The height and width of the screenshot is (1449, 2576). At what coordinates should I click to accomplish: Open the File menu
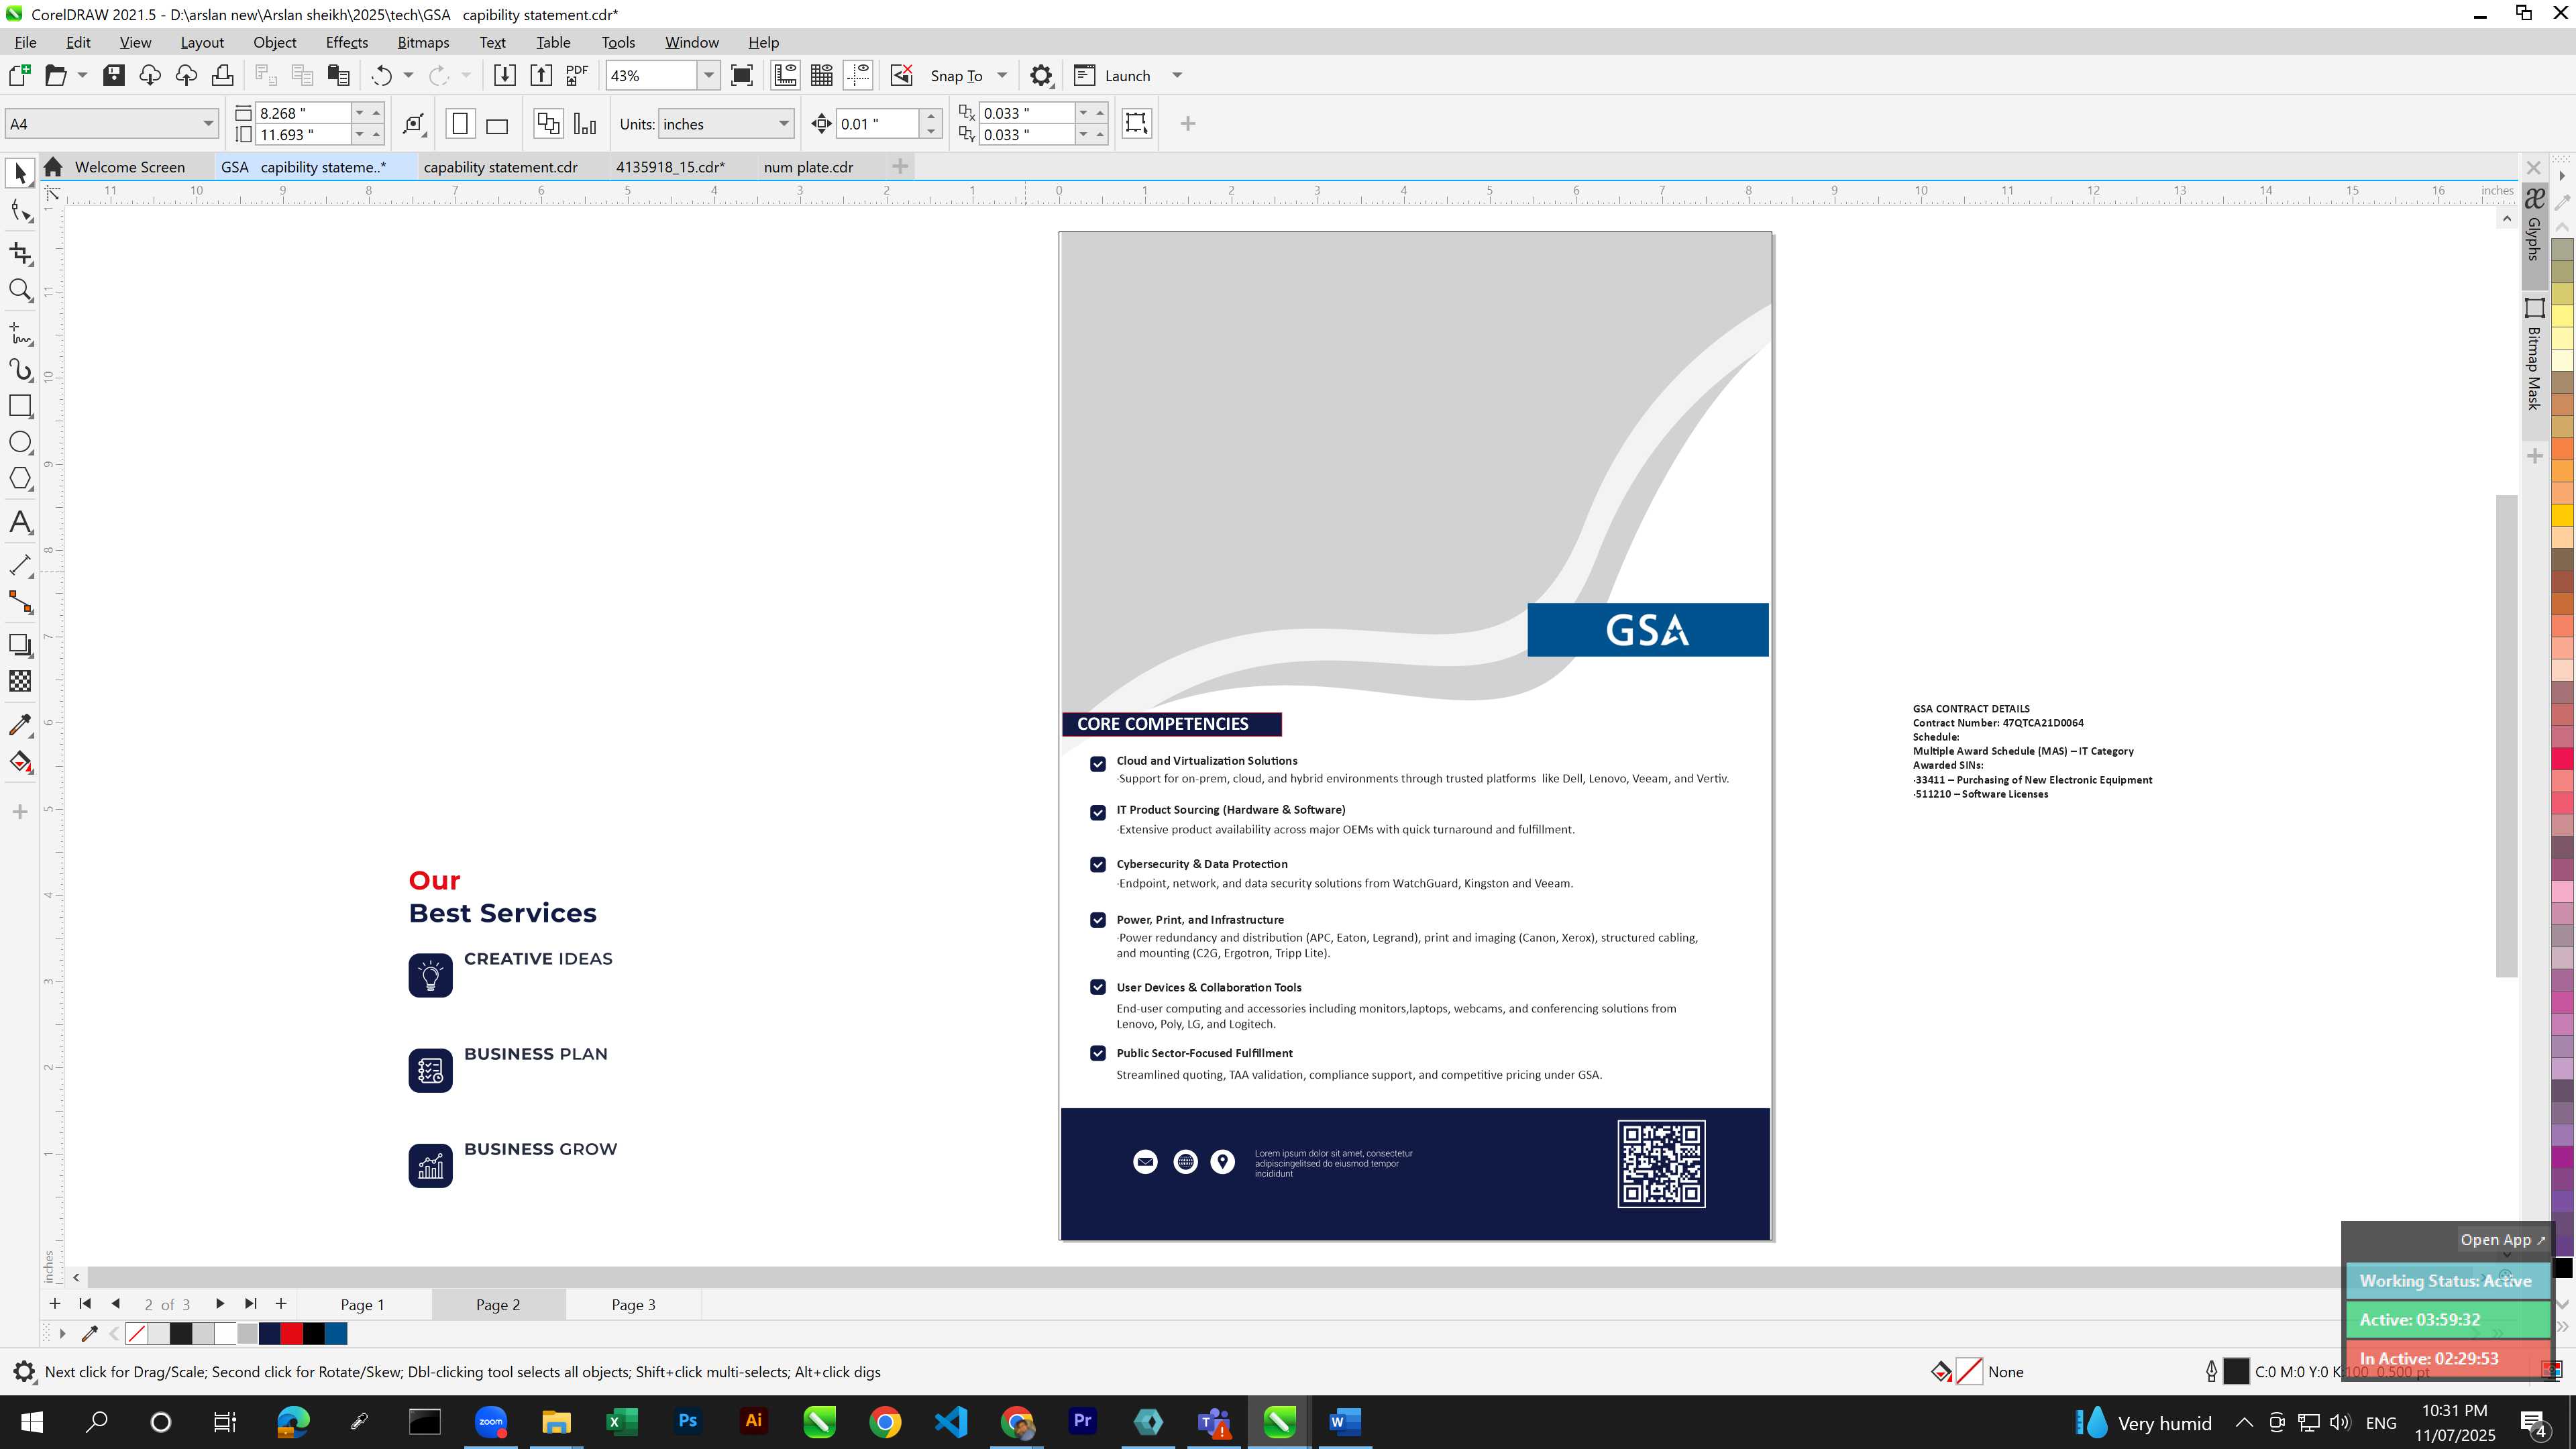(x=26, y=42)
